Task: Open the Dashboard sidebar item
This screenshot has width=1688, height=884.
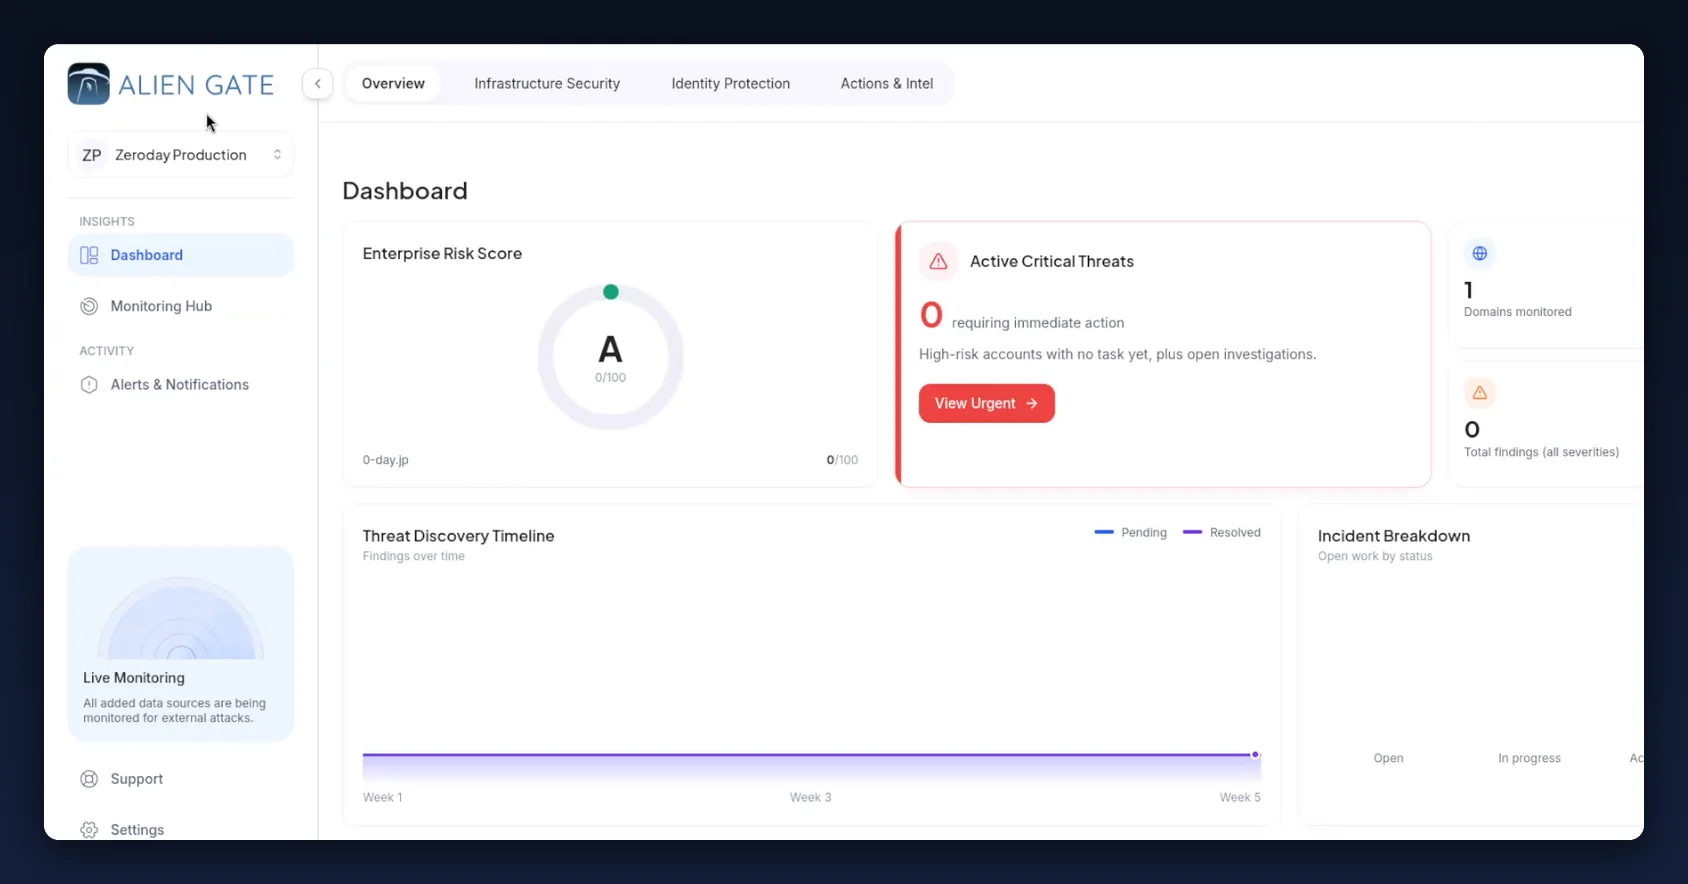Action: coord(181,255)
